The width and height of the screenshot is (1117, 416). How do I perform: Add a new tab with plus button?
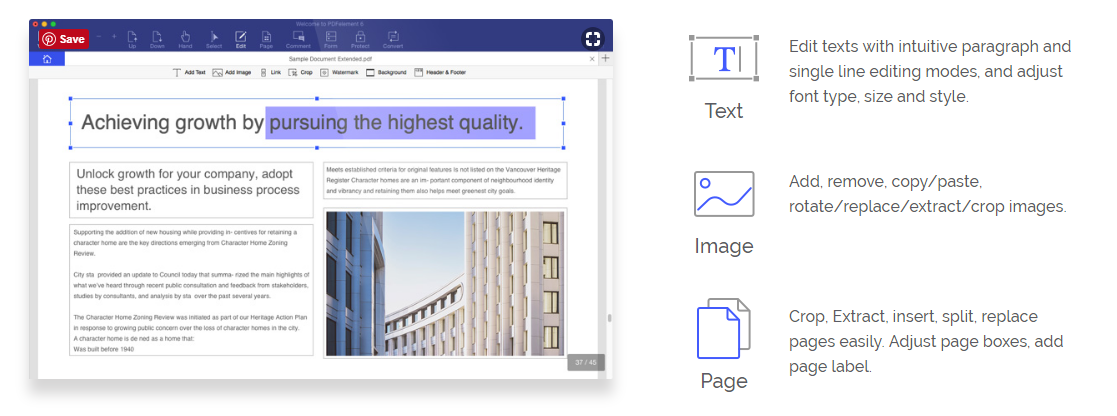(x=606, y=58)
